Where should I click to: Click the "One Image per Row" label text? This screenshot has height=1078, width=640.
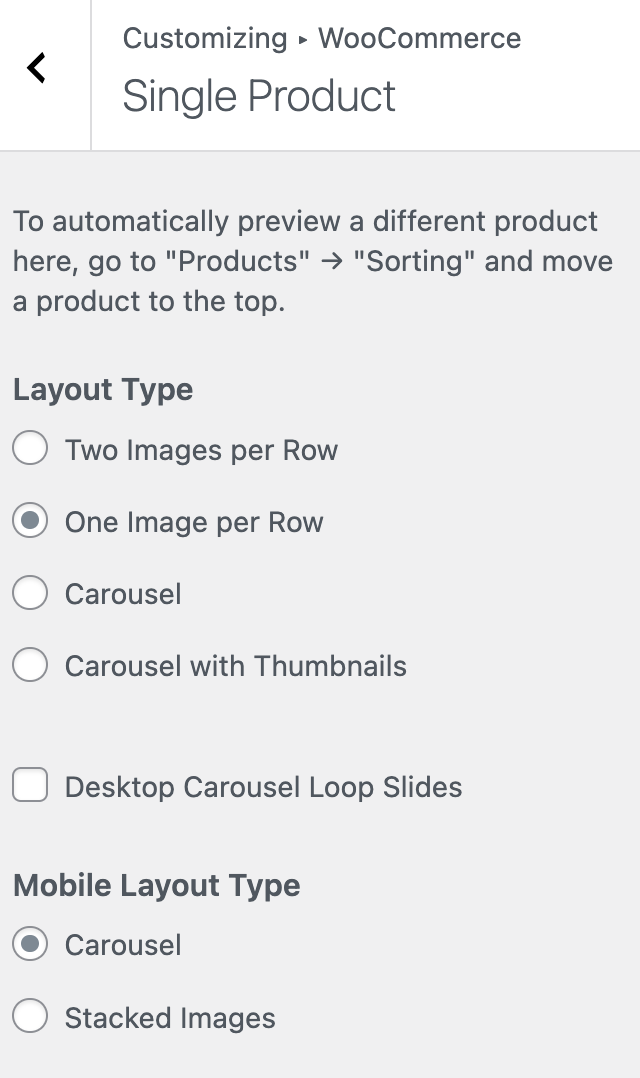(194, 522)
